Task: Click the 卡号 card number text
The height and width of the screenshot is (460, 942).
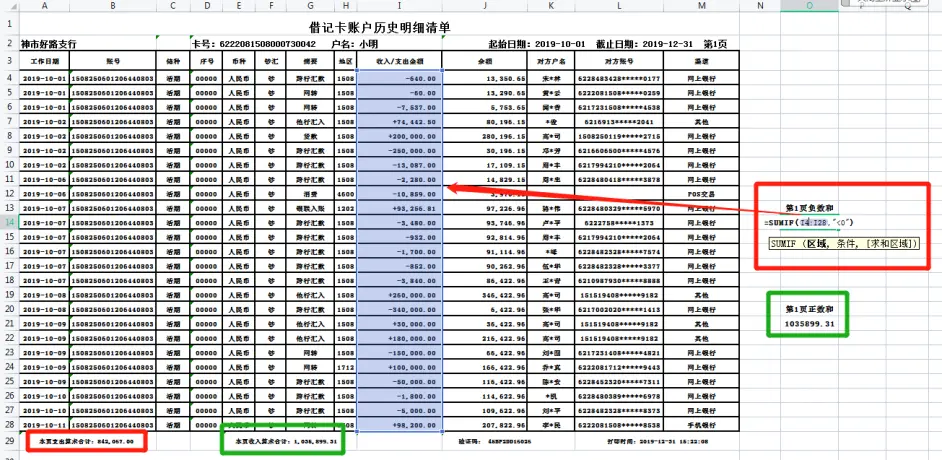Action: pos(254,44)
